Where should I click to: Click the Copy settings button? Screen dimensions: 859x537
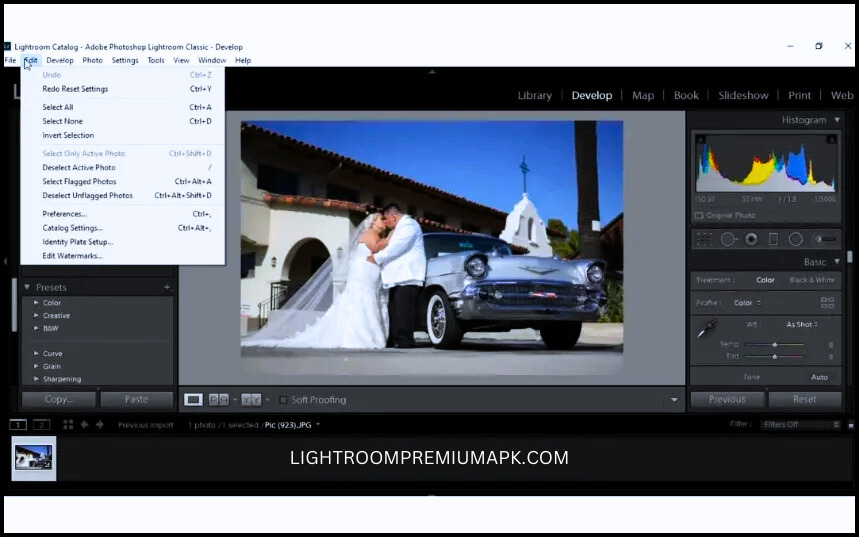[59, 399]
